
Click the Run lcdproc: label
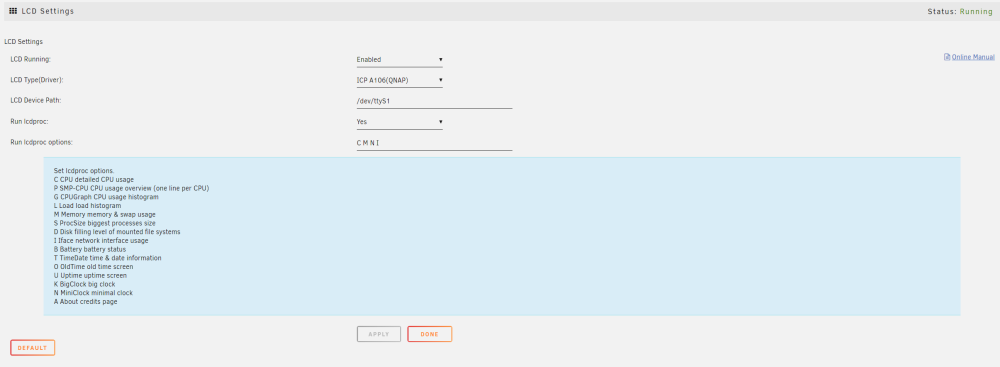(x=29, y=121)
